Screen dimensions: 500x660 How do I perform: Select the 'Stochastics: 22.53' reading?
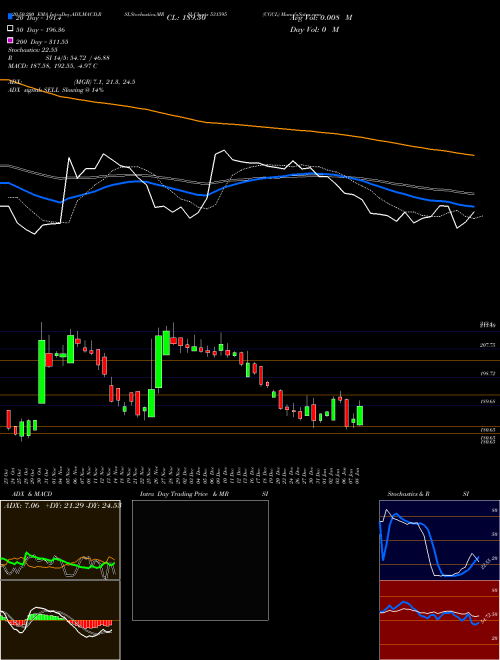[33, 50]
